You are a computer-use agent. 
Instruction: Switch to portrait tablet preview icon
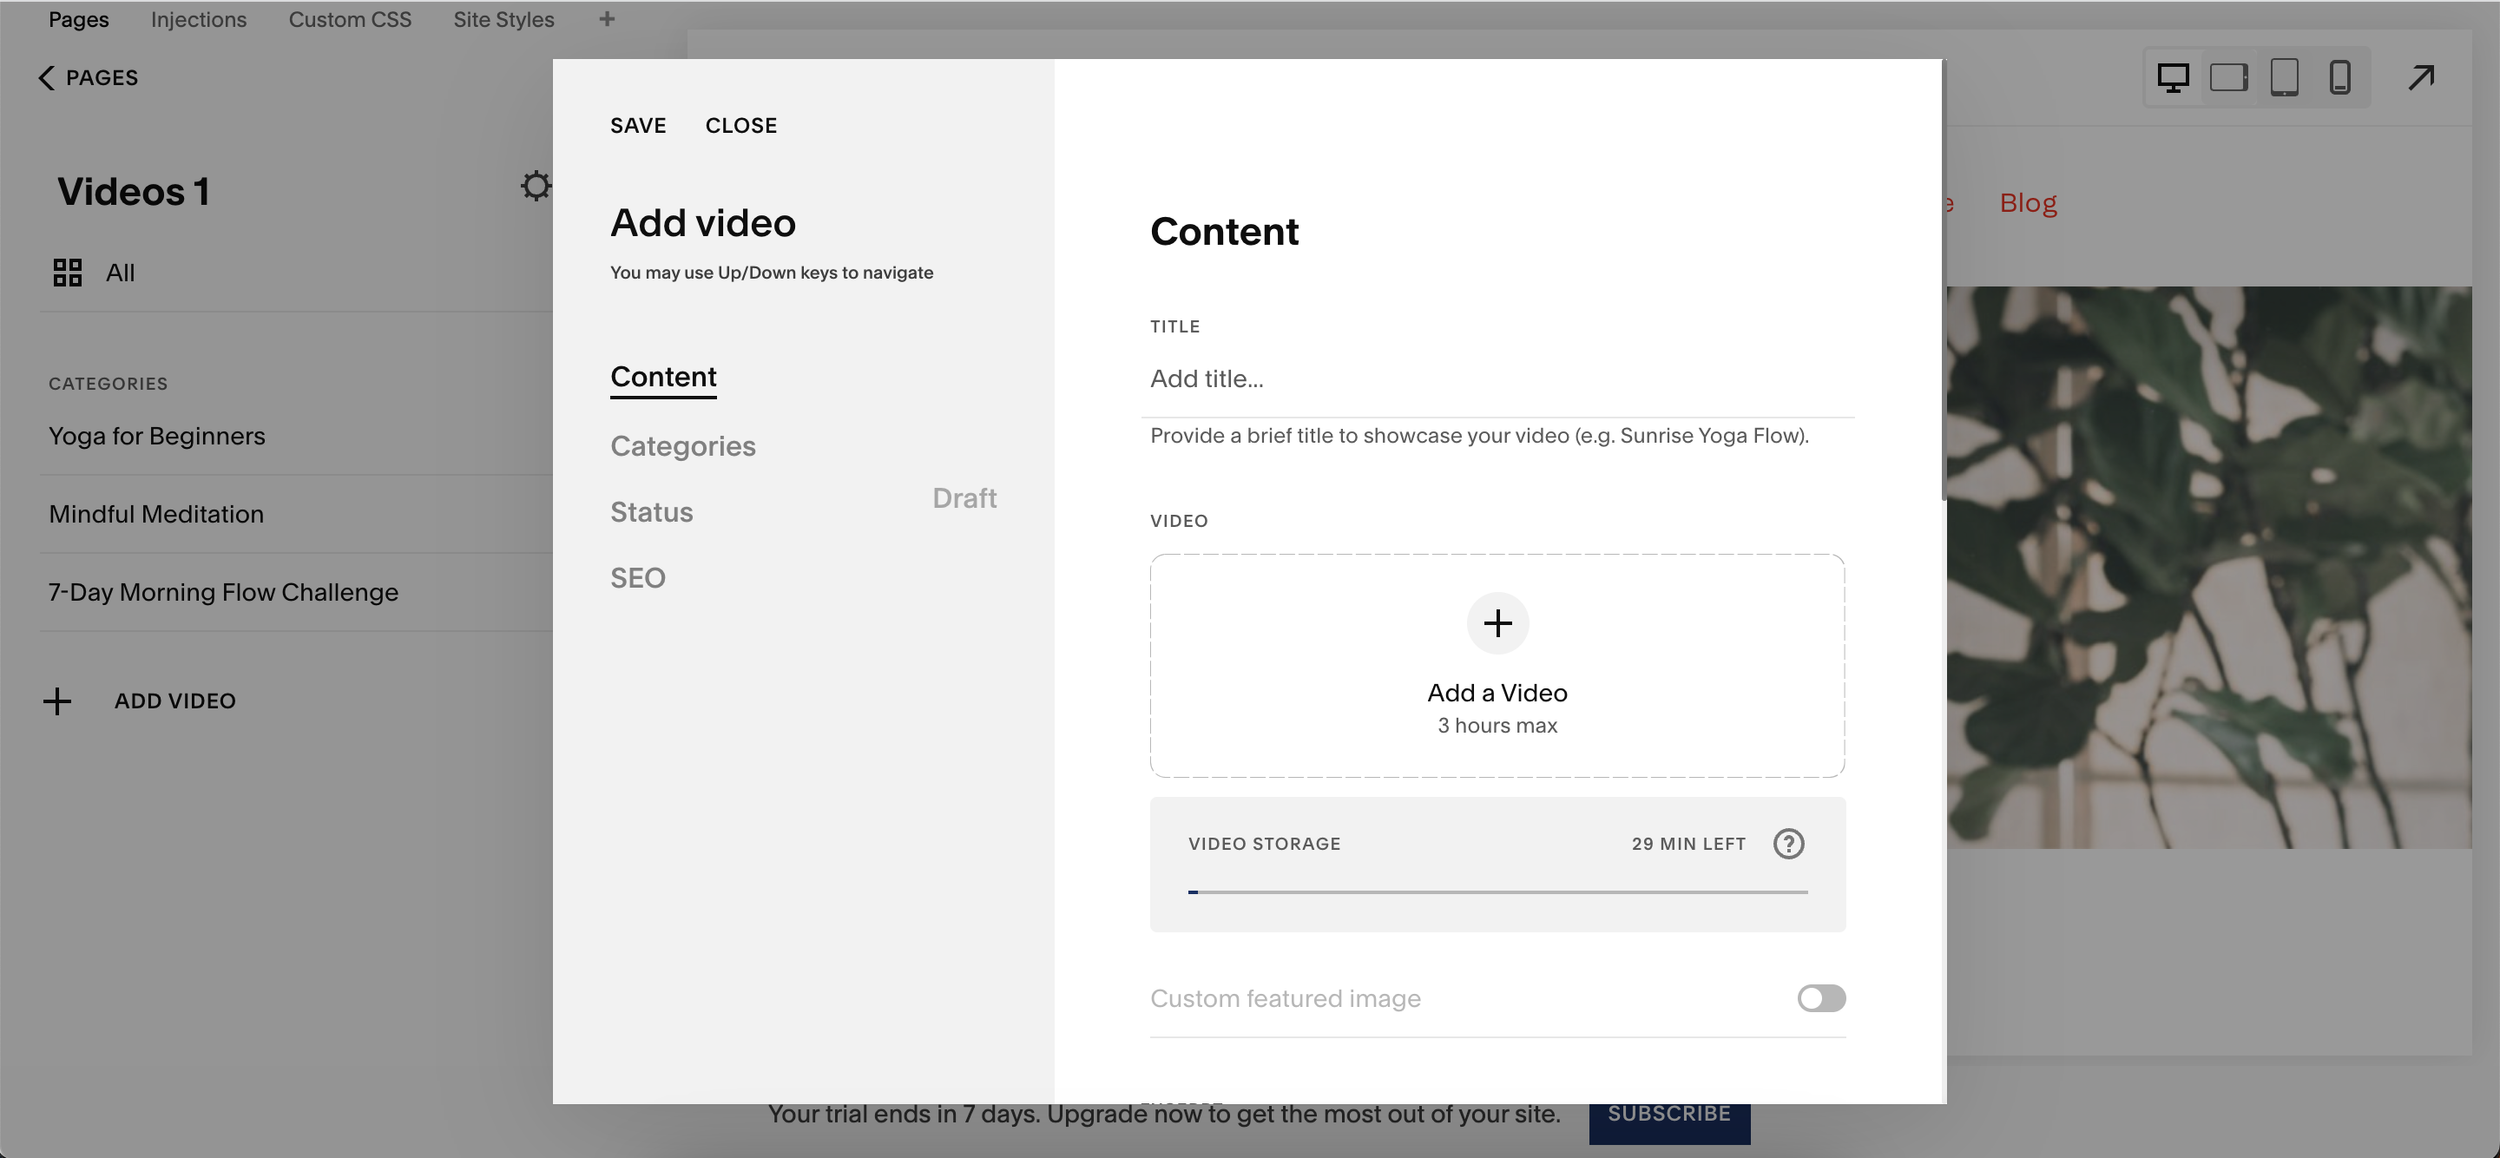coord(2284,78)
